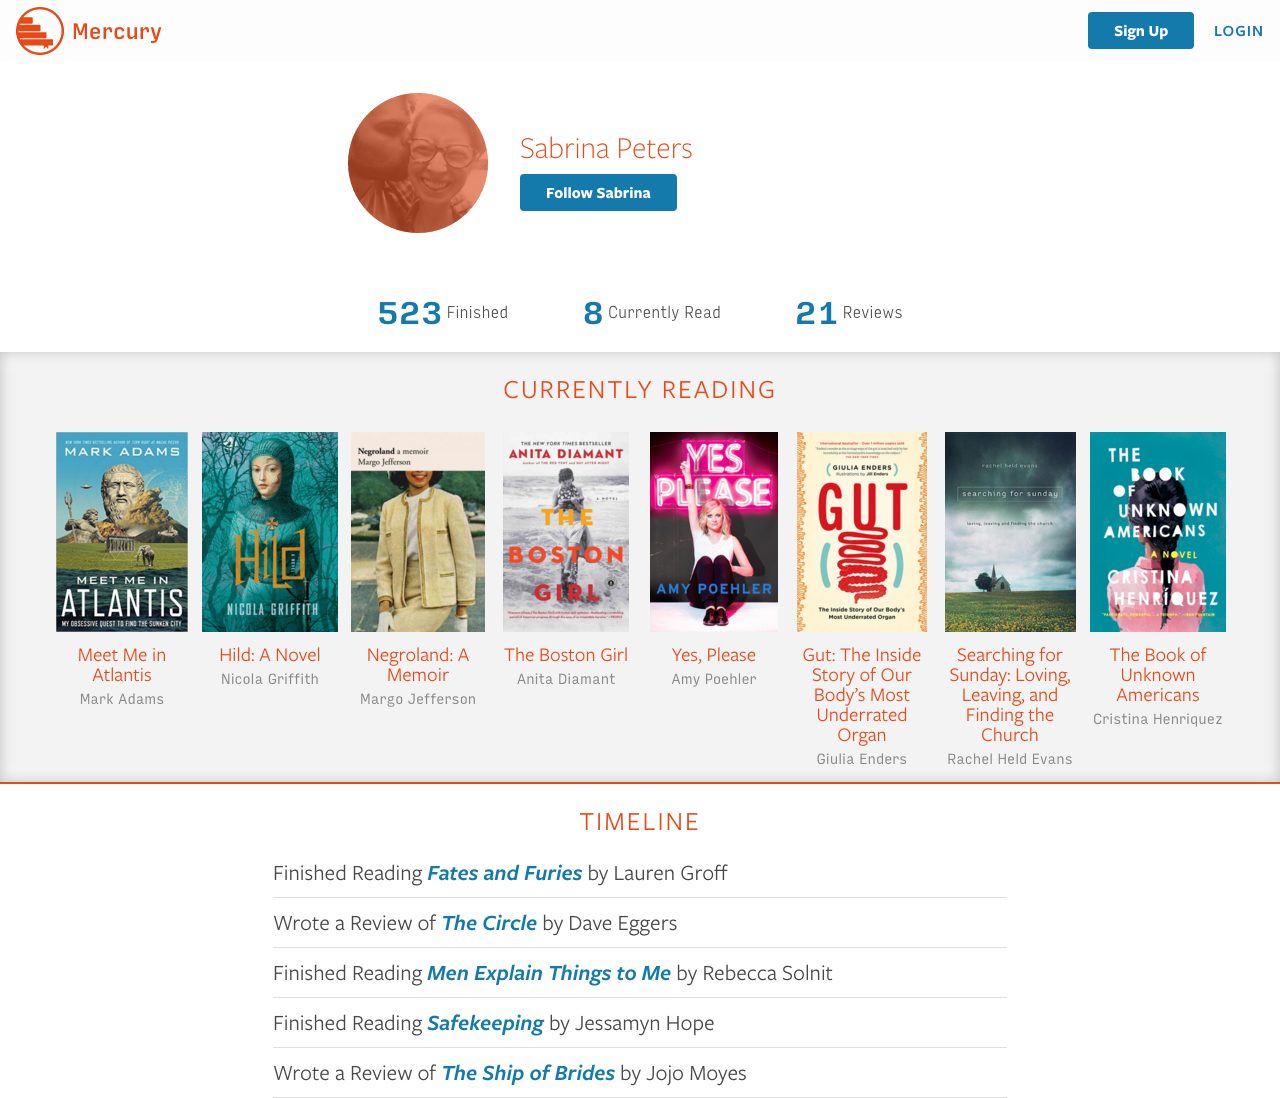Click author name Cristina Henriquez

(x=1158, y=719)
